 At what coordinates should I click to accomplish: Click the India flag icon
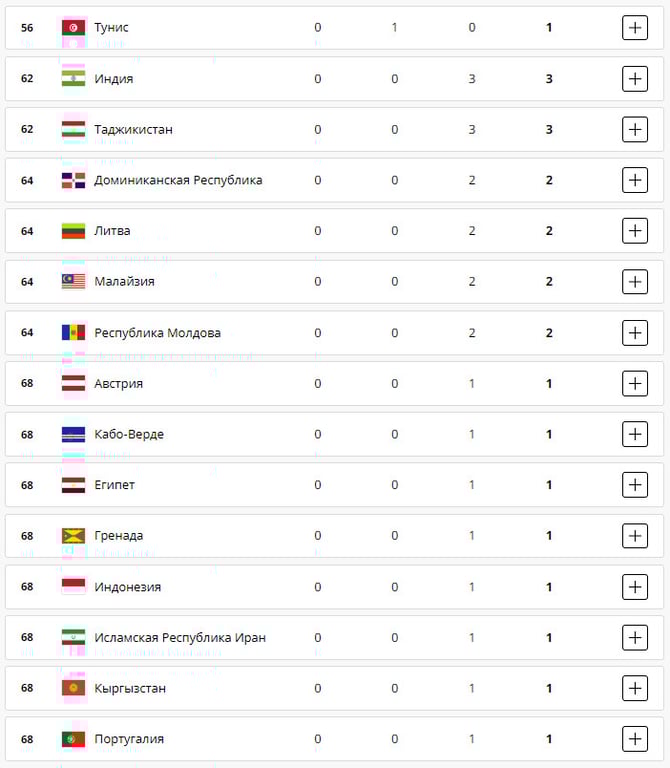point(73,79)
